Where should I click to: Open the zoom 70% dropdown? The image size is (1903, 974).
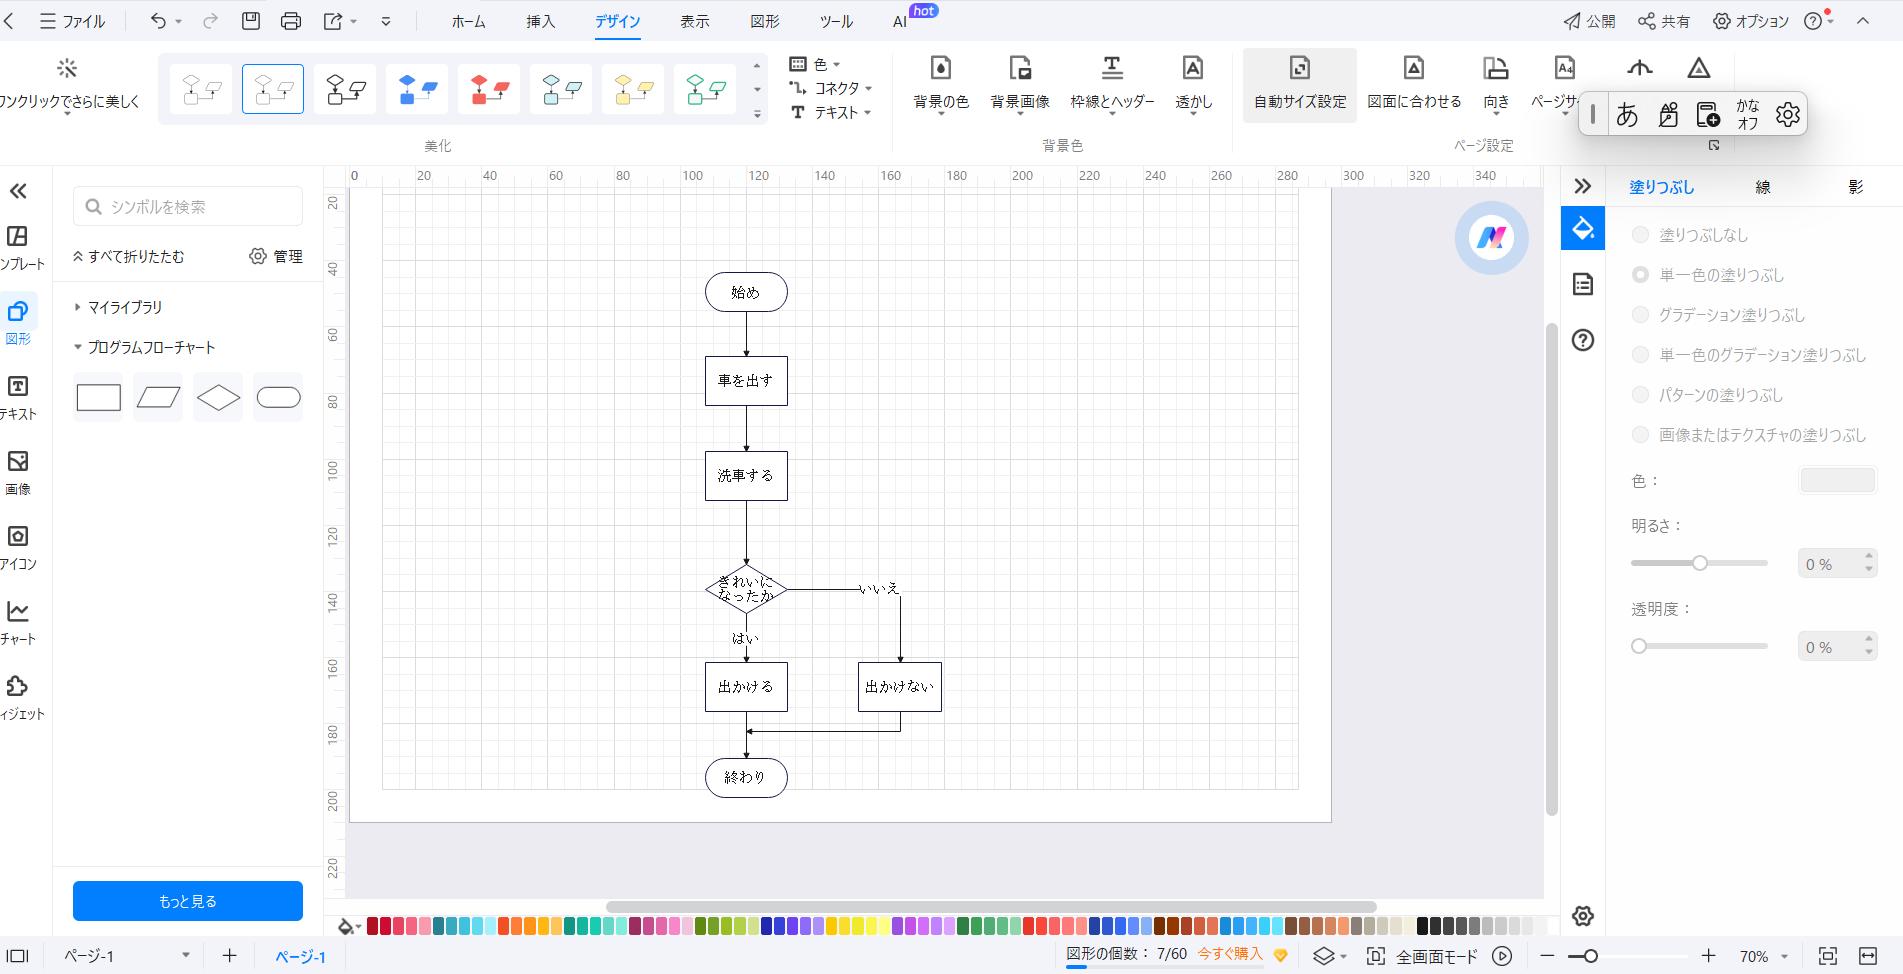click(x=1764, y=956)
